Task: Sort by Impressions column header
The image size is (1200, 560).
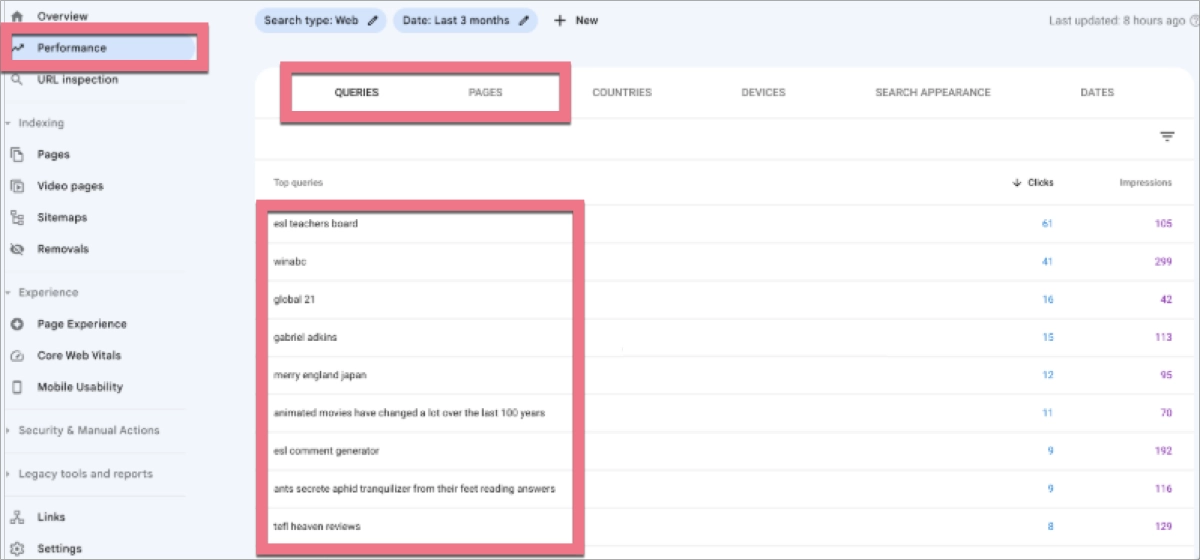Action: click(1145, 183)
